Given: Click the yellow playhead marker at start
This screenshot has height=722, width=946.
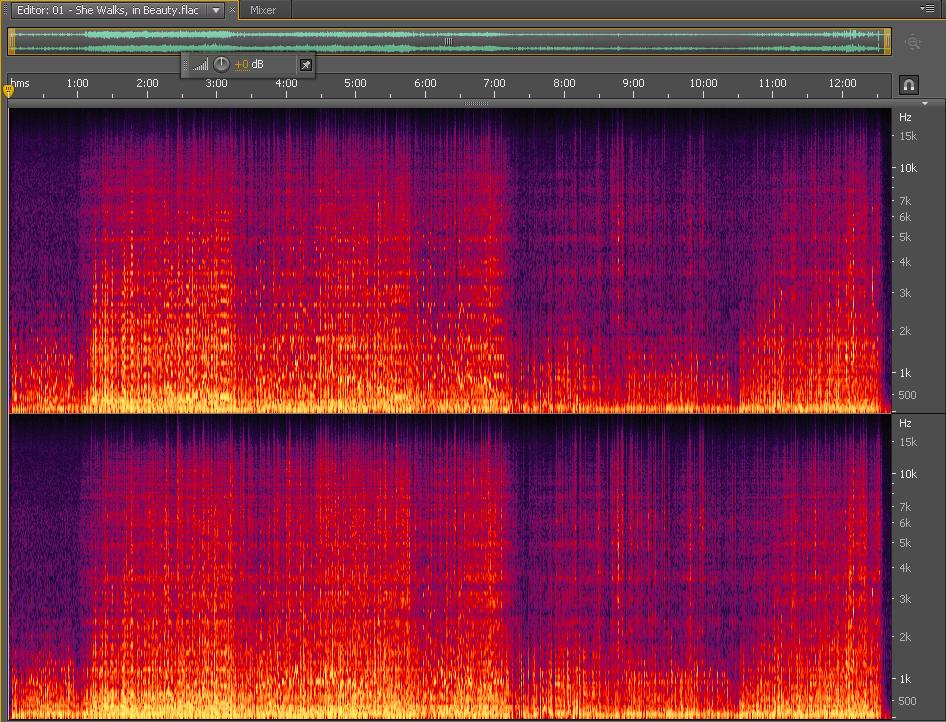Looking at the screenshot, I should pyautogui.click(x=9, y=91).
